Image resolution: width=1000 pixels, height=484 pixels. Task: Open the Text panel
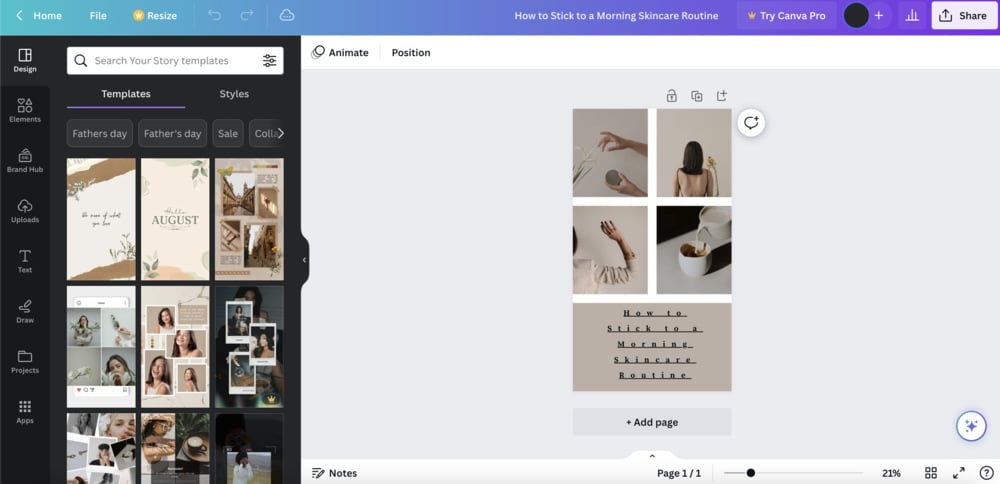[x=25, y=261]
